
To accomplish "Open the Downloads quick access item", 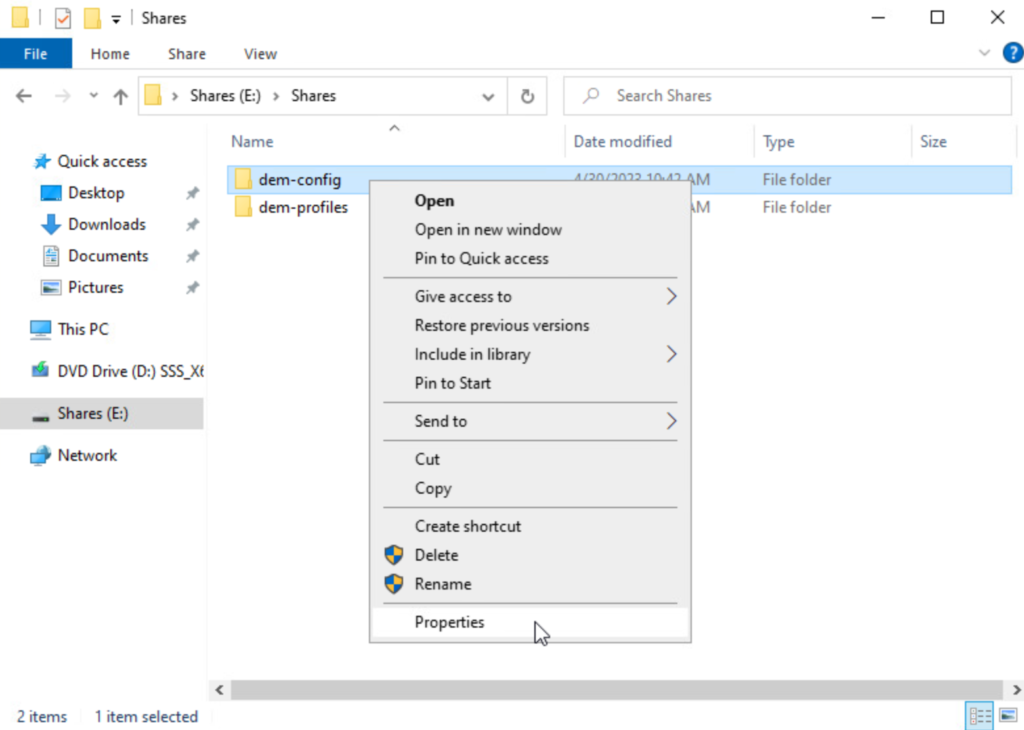I will (x=106, y=224).
